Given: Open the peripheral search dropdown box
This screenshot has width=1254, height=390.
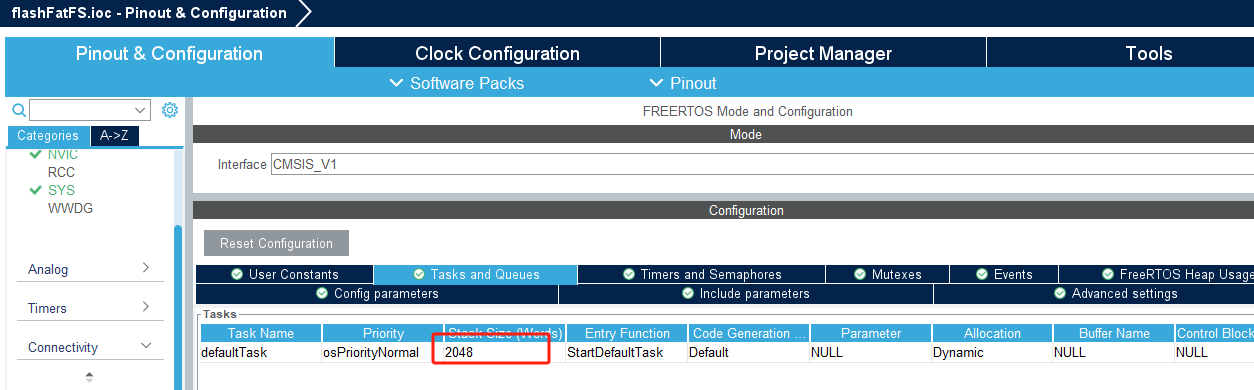Looking at the screenshot, I should point(89,110).
